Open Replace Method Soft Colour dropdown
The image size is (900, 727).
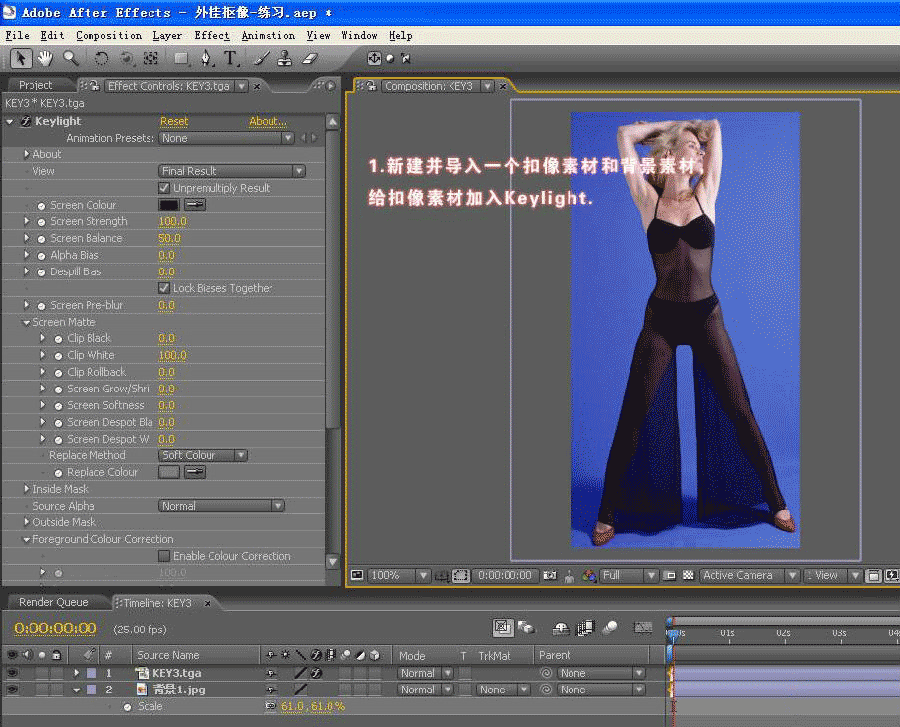click(203, 455)
